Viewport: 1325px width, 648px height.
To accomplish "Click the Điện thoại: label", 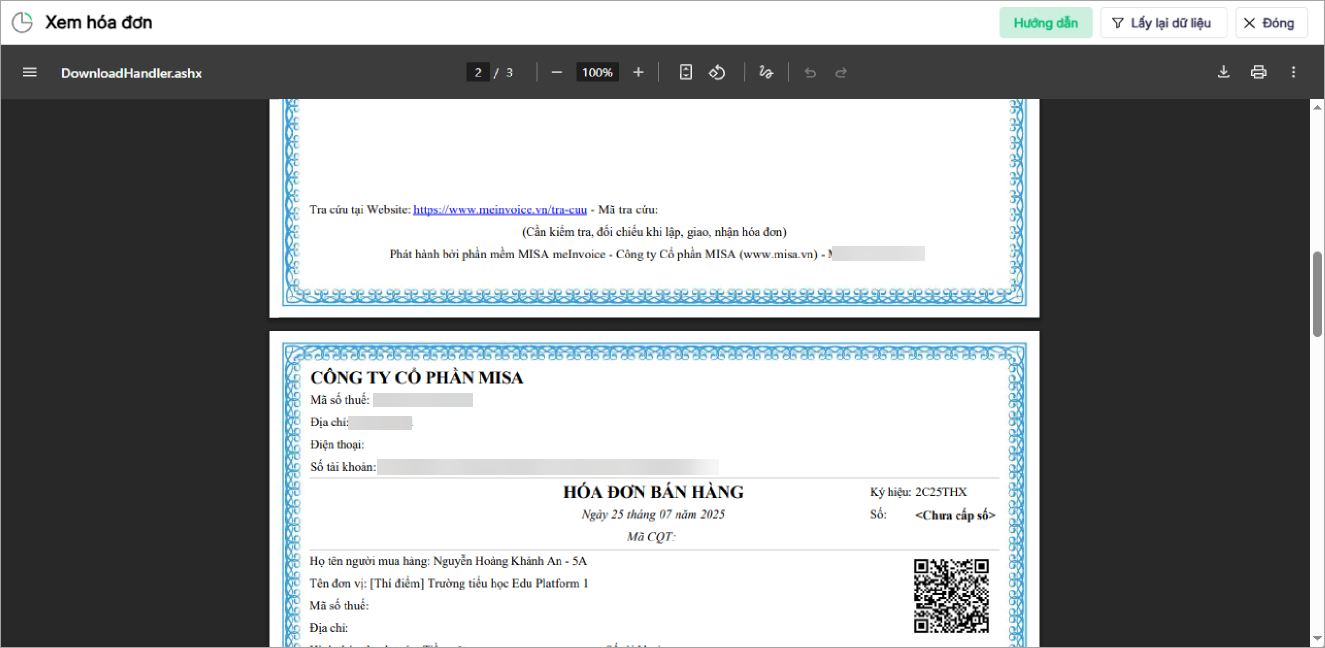I will click(337, 444).
